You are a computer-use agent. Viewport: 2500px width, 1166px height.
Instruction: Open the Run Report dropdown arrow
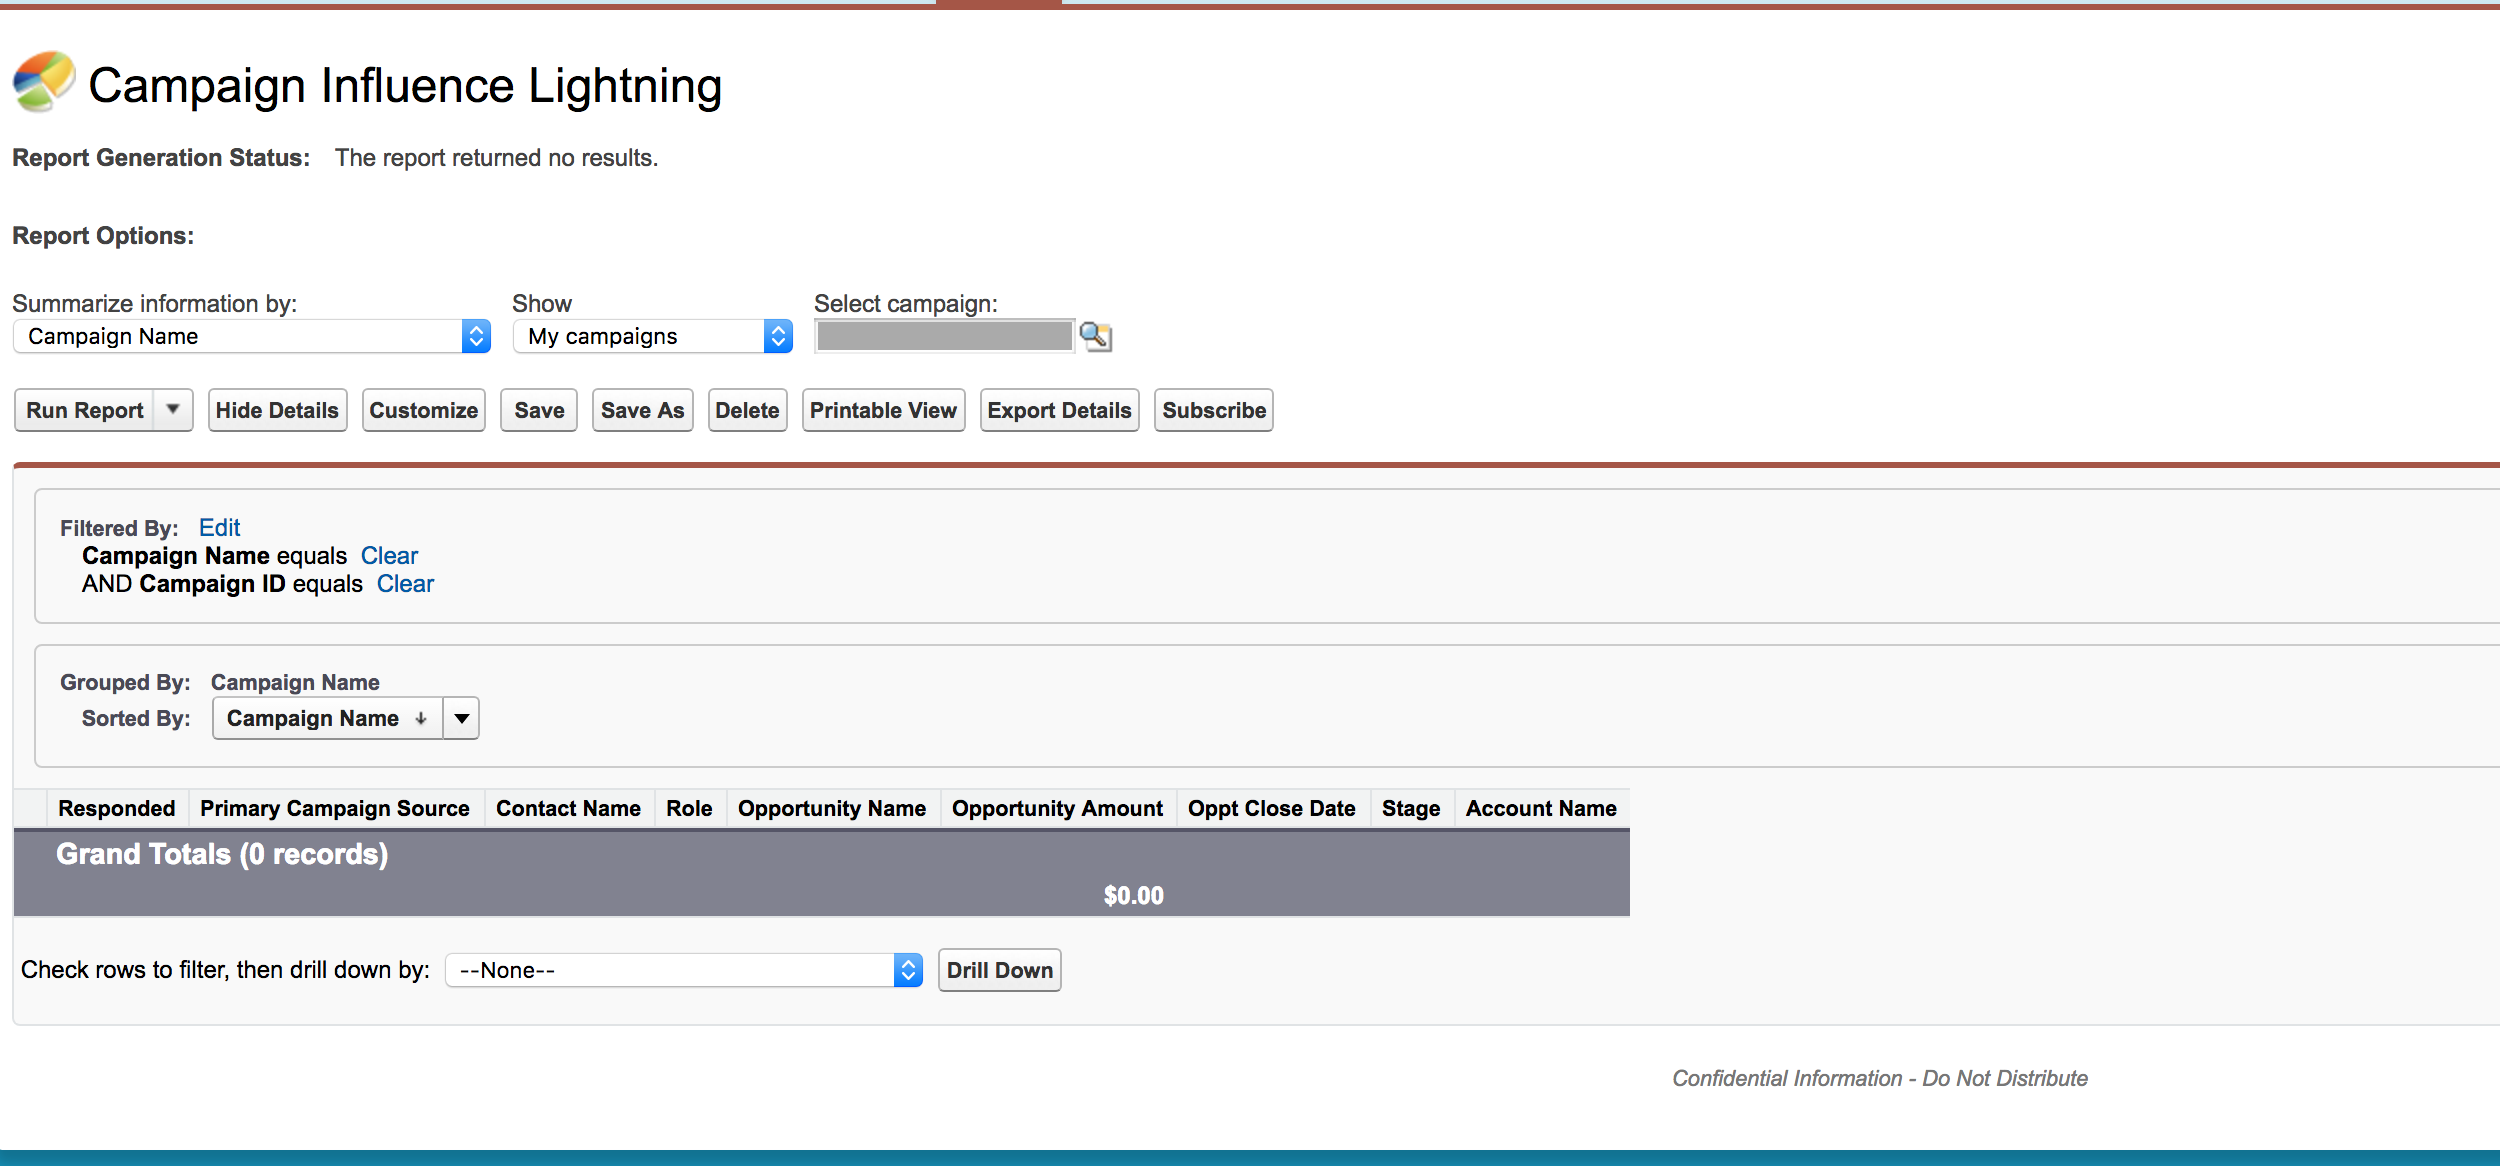click(173, 410)
